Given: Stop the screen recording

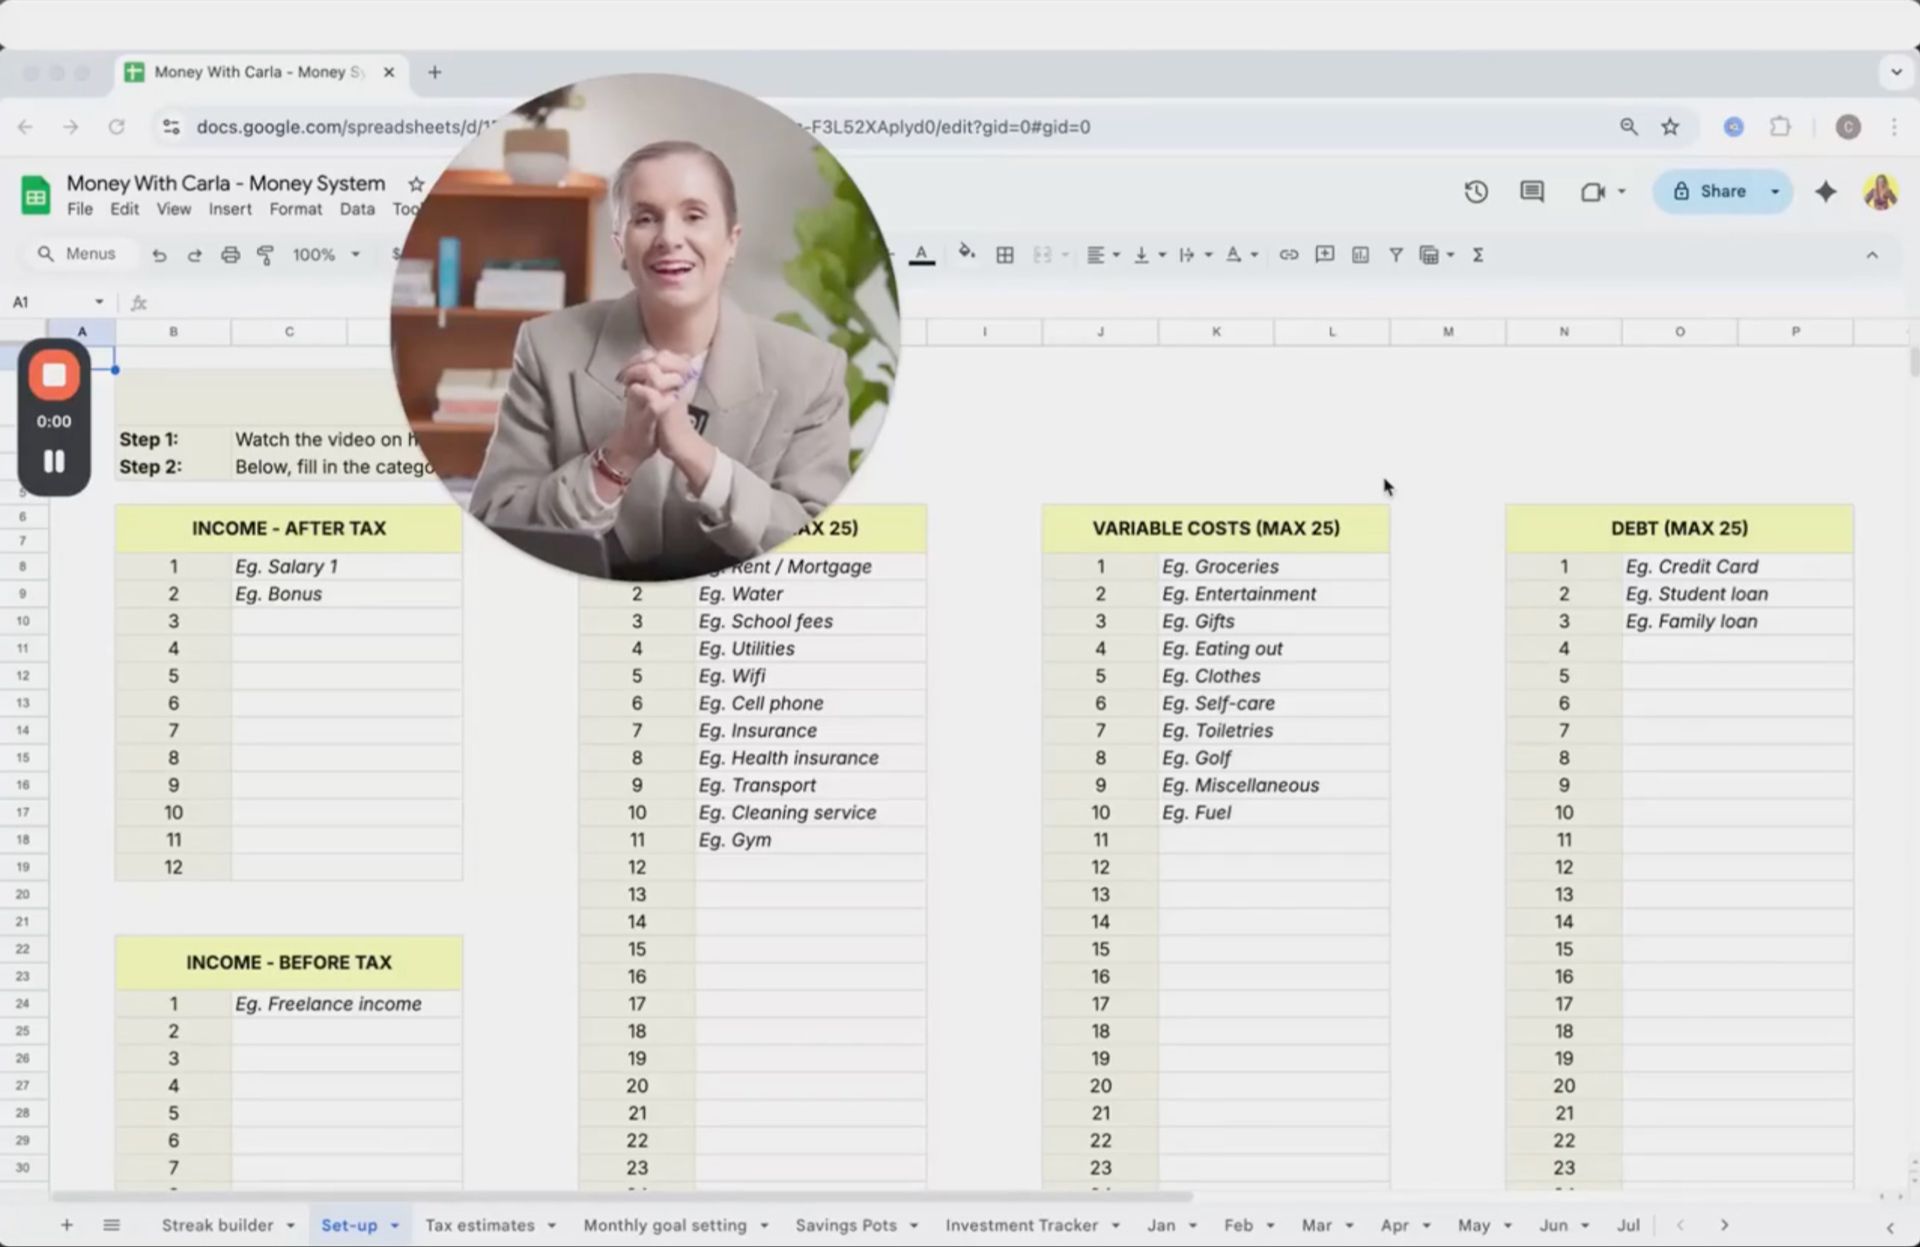Looking at the screenshot, I should [x=54, y=375].
